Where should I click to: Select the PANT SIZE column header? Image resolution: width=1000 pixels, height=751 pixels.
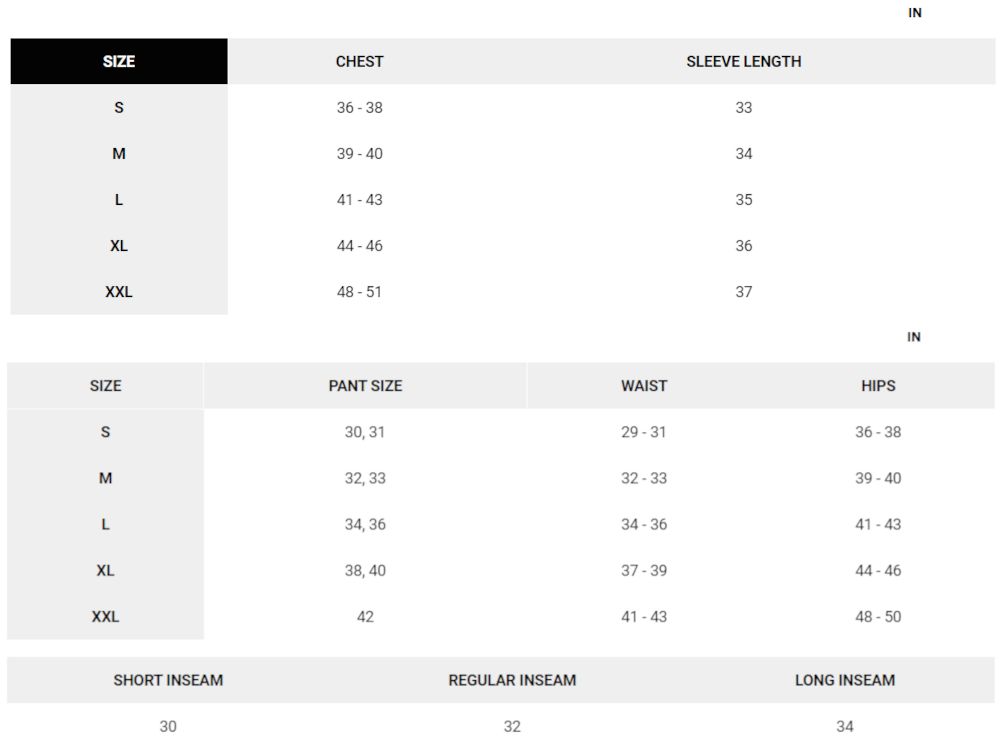point(365,386)
